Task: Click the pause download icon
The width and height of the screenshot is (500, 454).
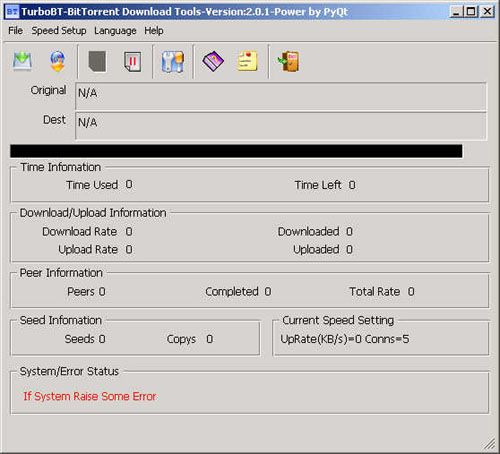Action: point(132,61)
